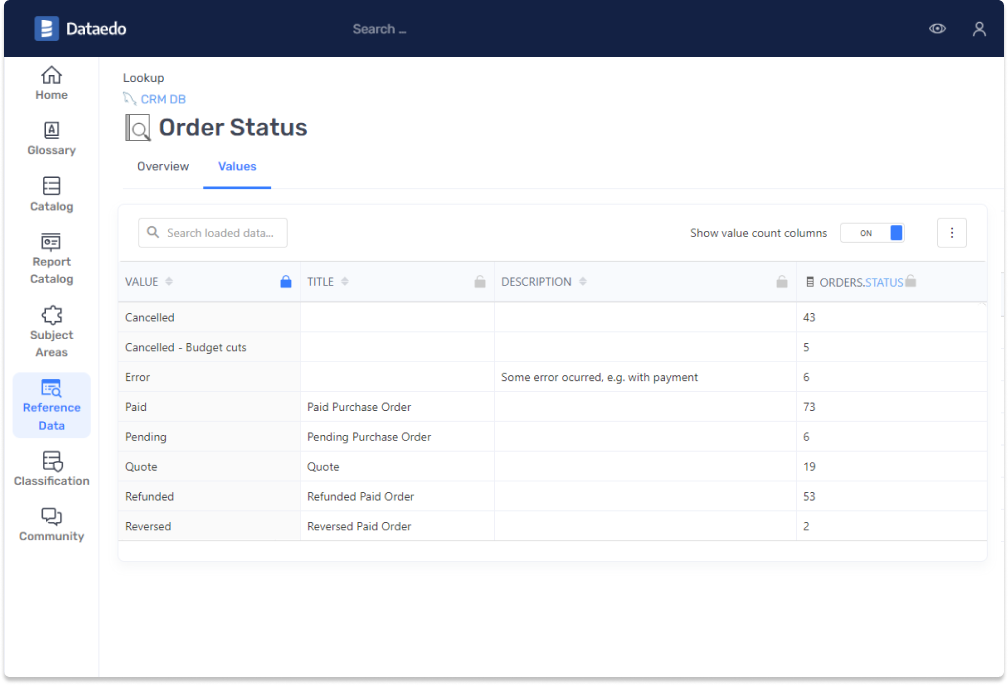Sort by the TITLE column arrows
Screen dimensions: 1008x685
click(x=345, y=282)
